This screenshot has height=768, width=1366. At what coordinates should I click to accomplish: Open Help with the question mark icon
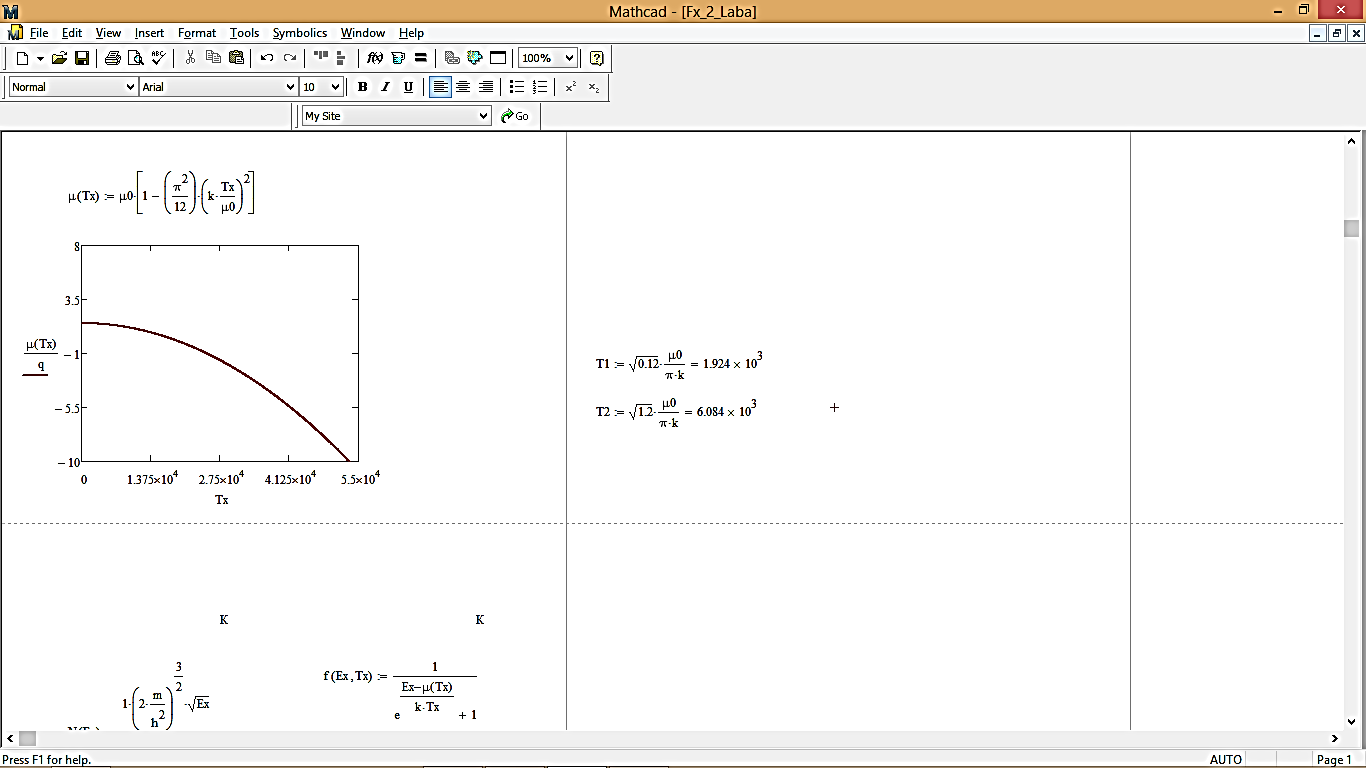[x=597, y=58]
